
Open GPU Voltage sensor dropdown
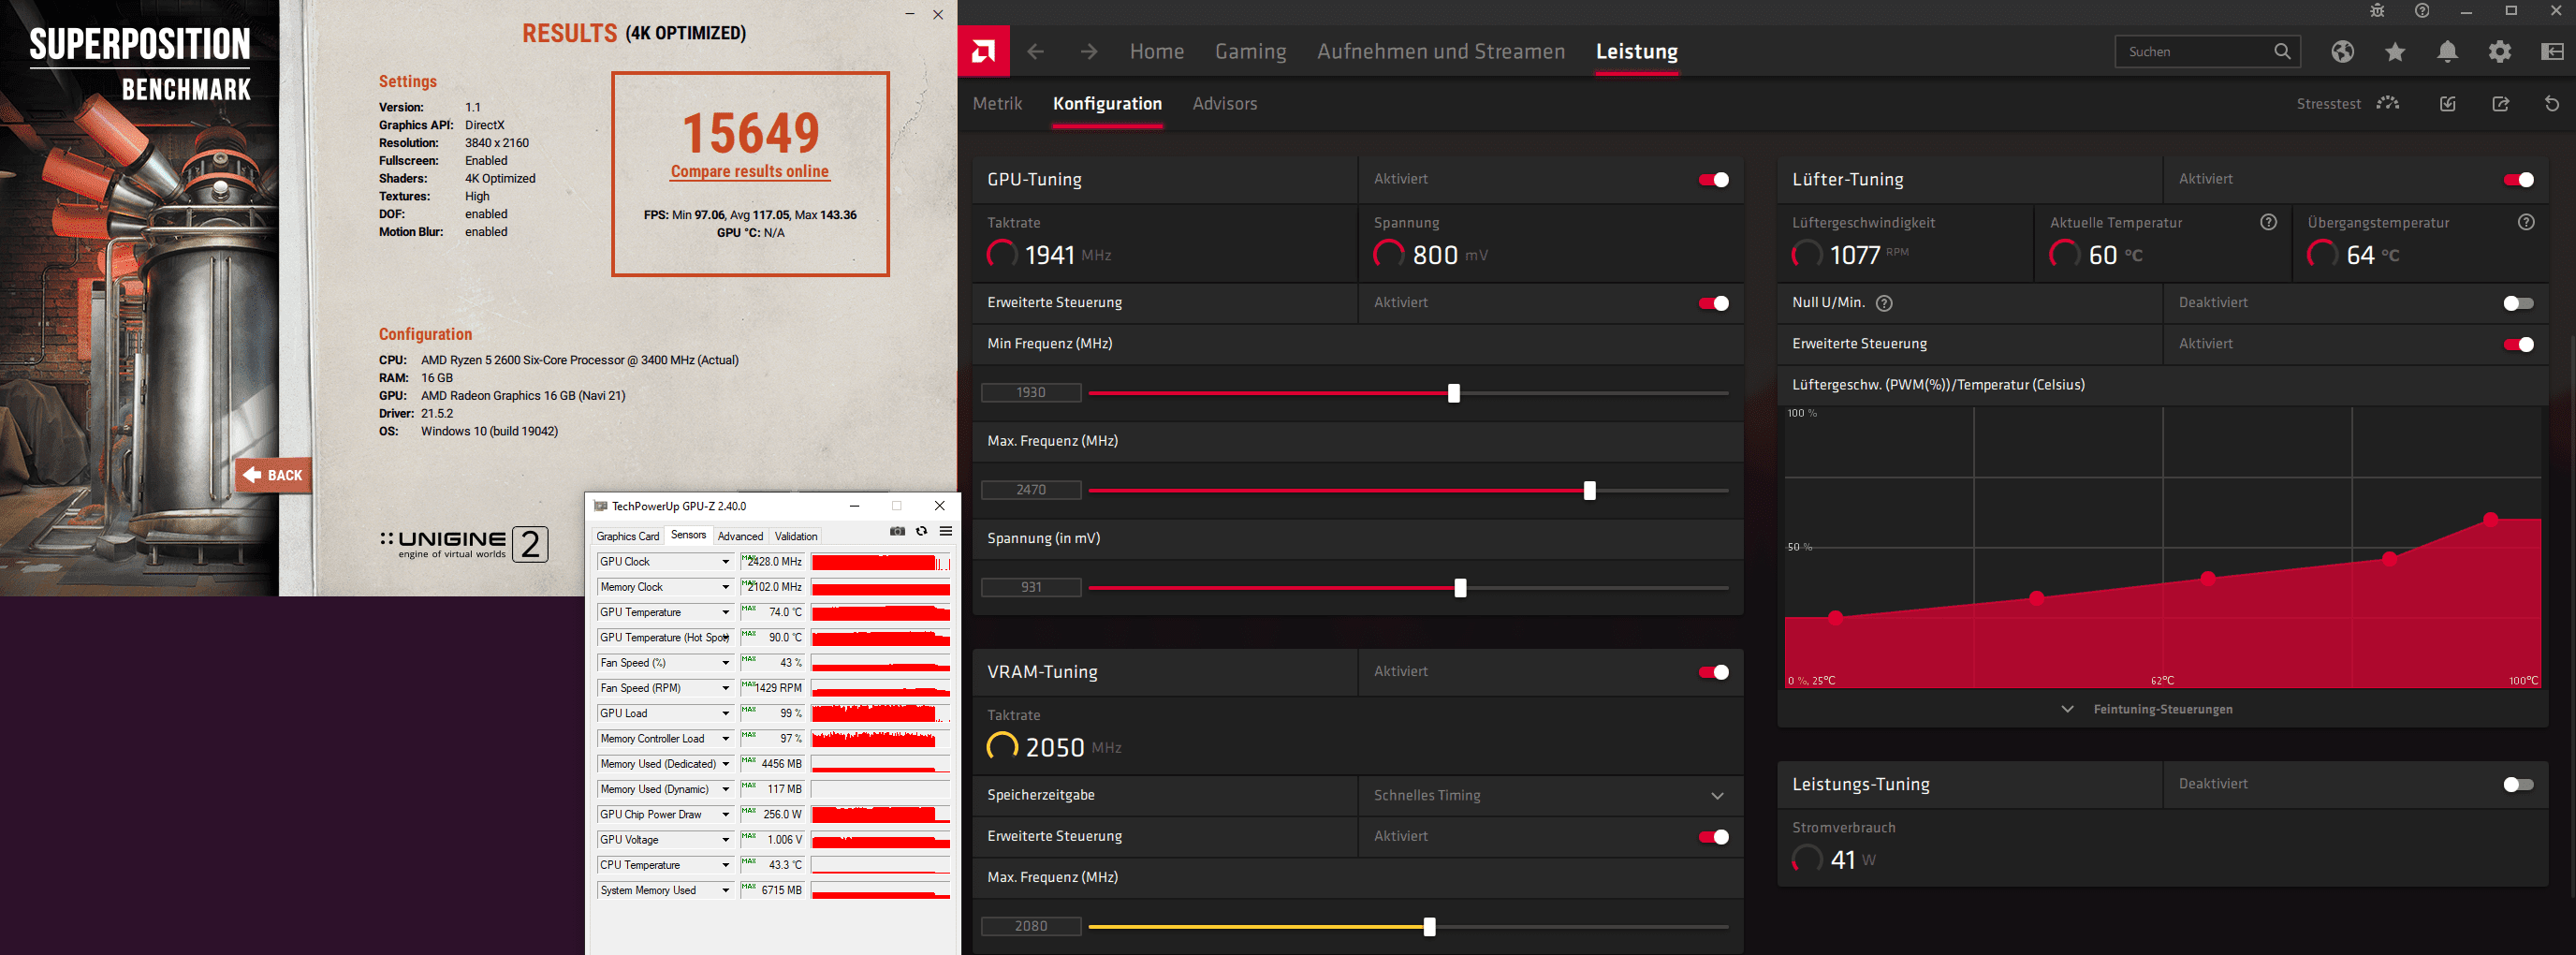point(726,840)
